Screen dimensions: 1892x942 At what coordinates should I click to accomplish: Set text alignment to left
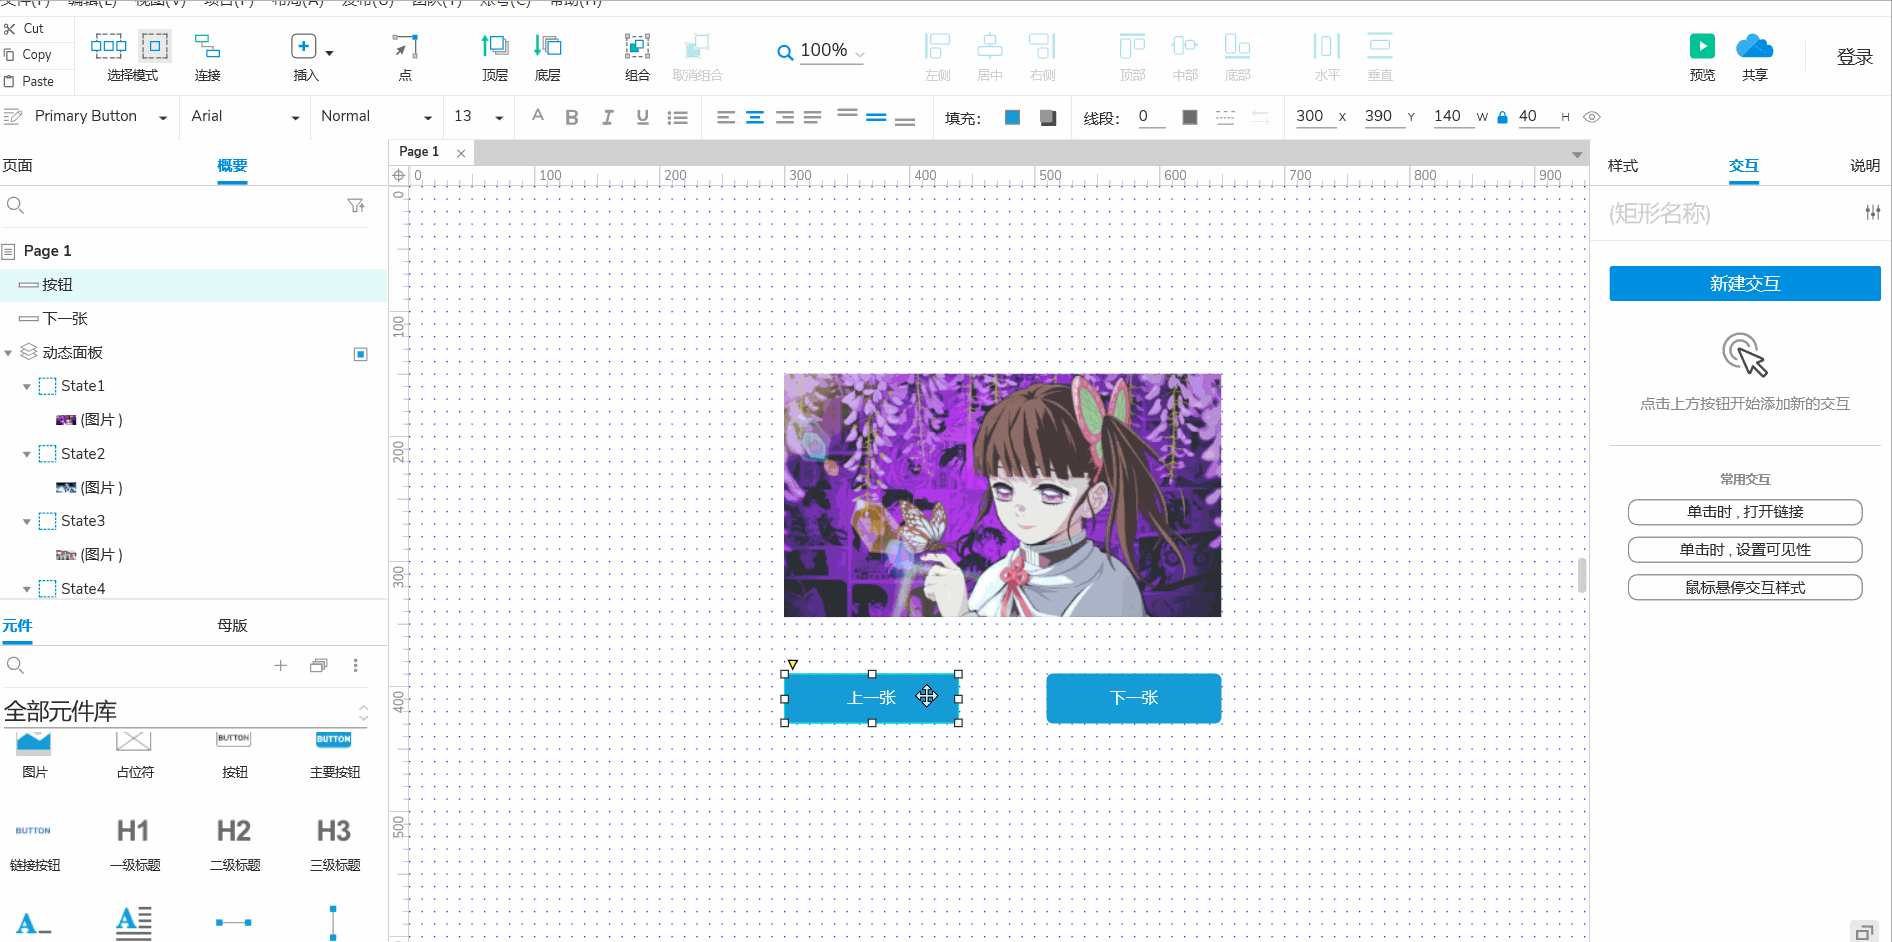click(726, 117)
